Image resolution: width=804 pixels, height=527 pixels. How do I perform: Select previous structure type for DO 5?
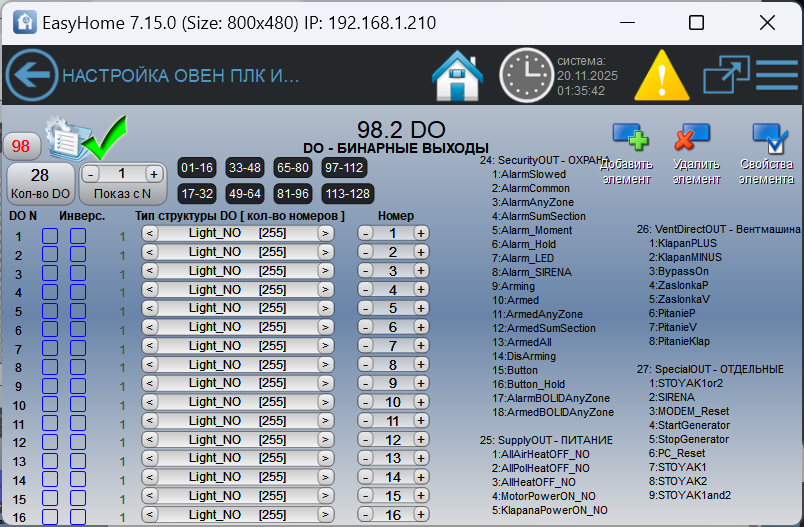point(150,308)
